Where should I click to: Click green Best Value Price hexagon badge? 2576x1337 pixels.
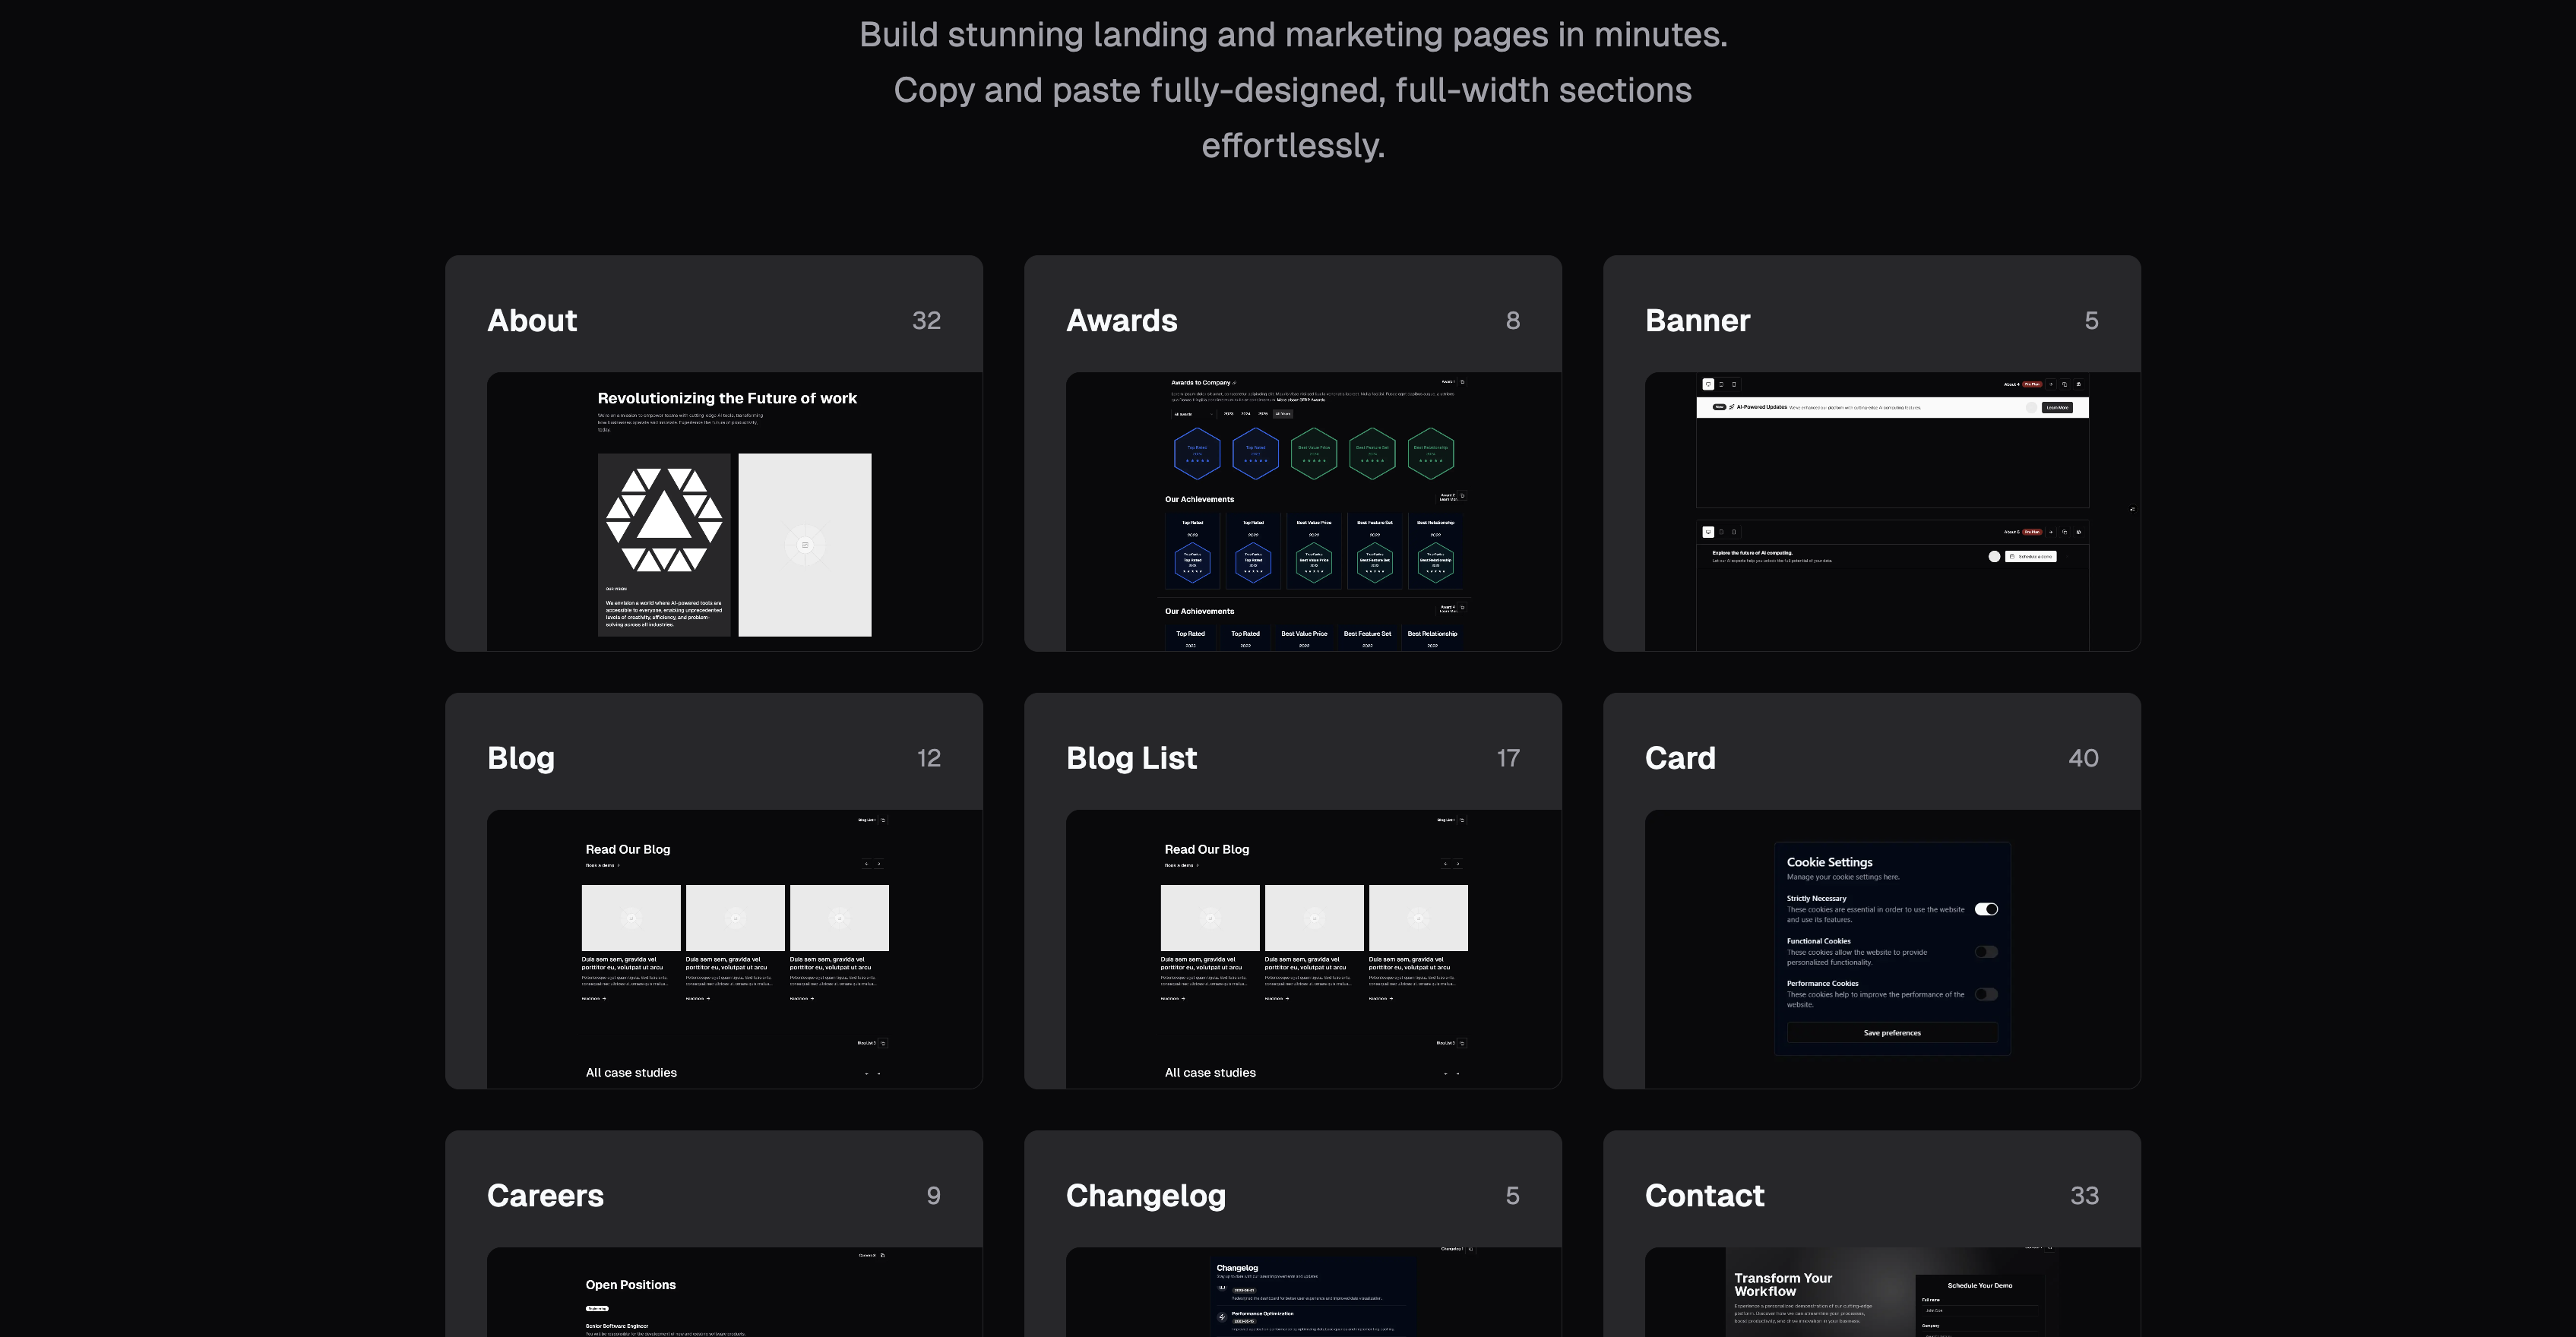1314,453
